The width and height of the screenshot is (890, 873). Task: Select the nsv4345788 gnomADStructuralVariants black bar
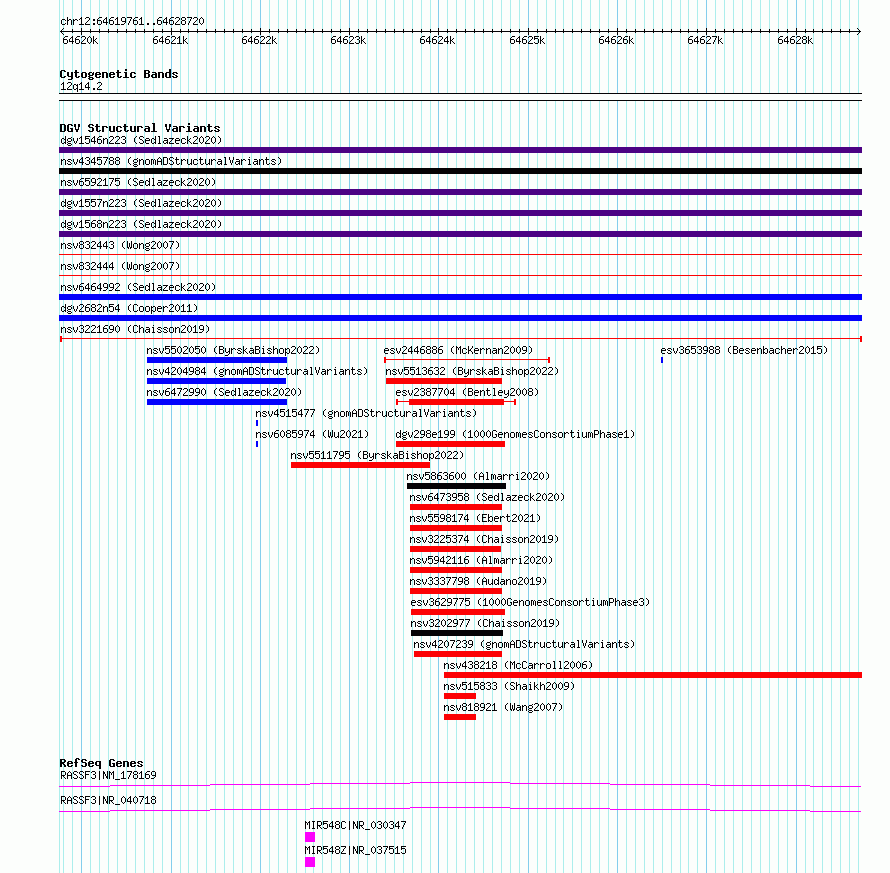460,171
